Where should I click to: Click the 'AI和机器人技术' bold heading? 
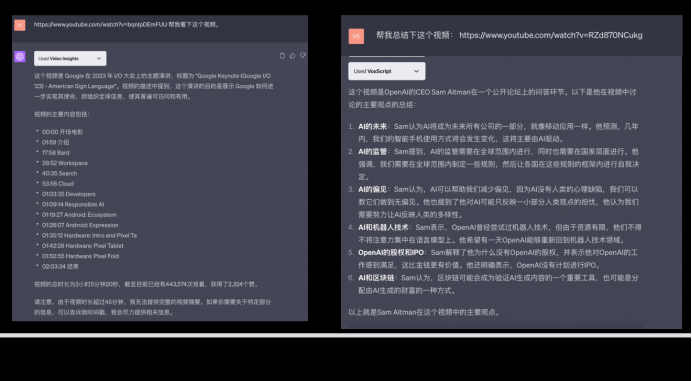384,228
